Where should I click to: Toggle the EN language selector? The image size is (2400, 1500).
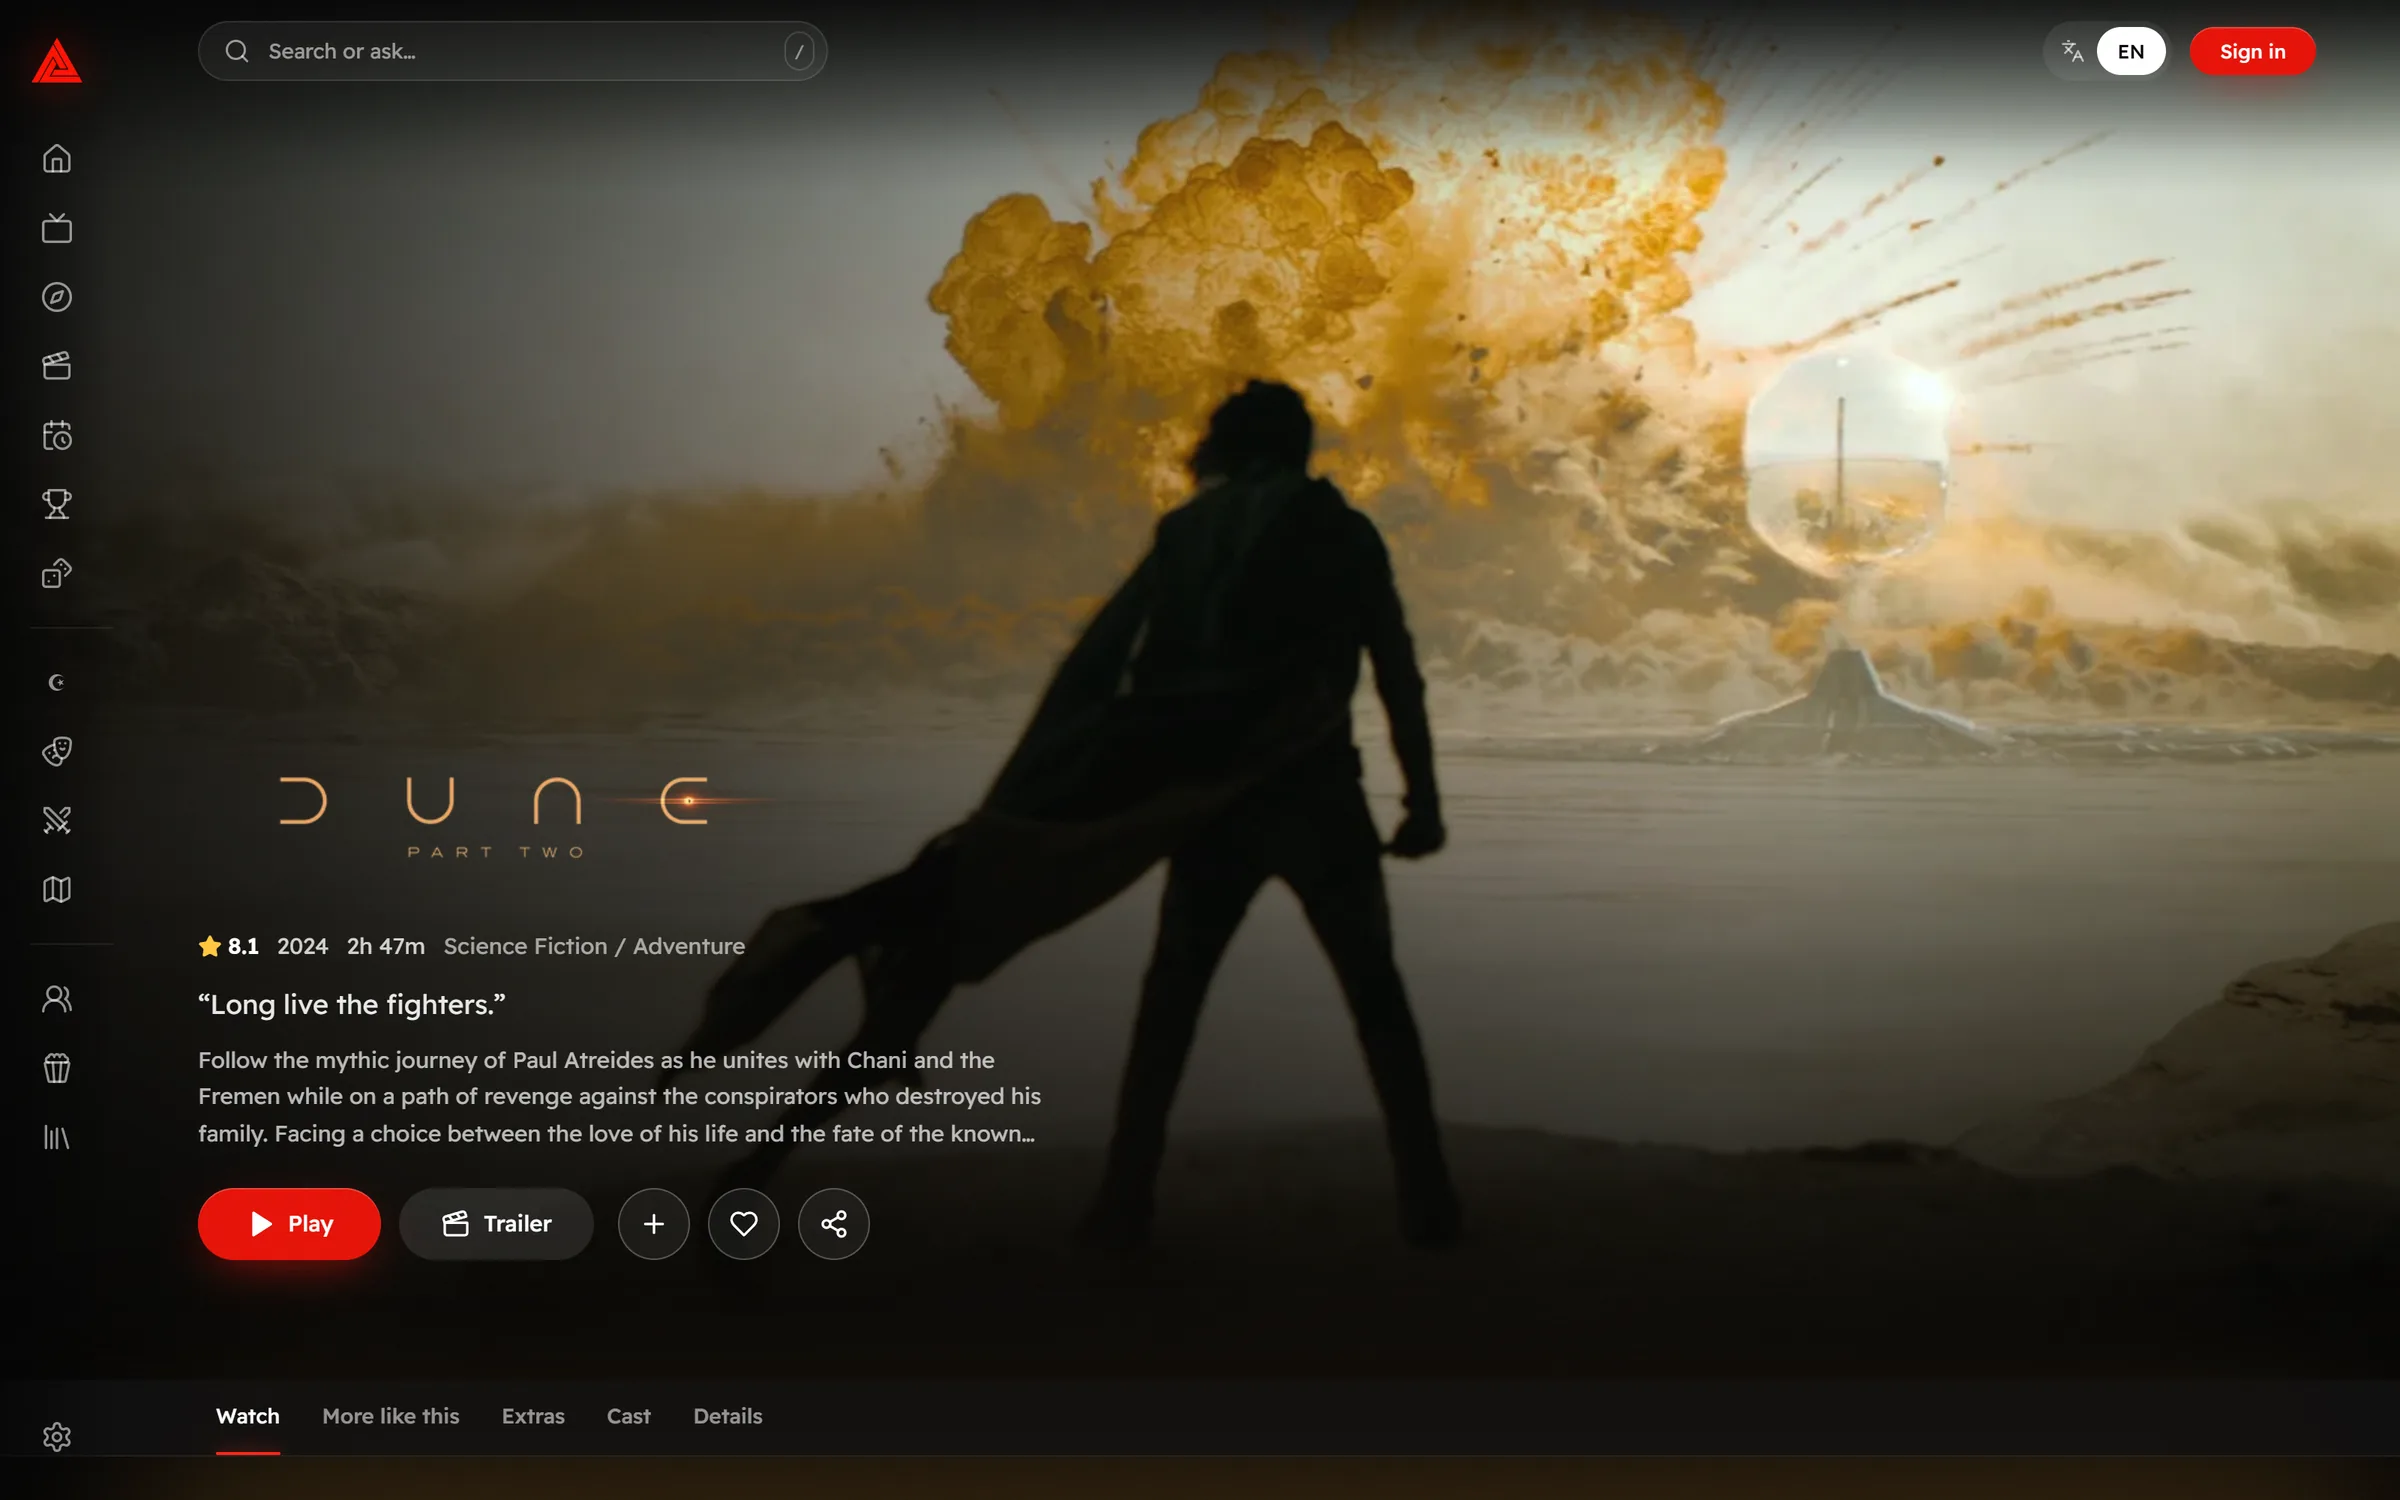click(2131, 51)
